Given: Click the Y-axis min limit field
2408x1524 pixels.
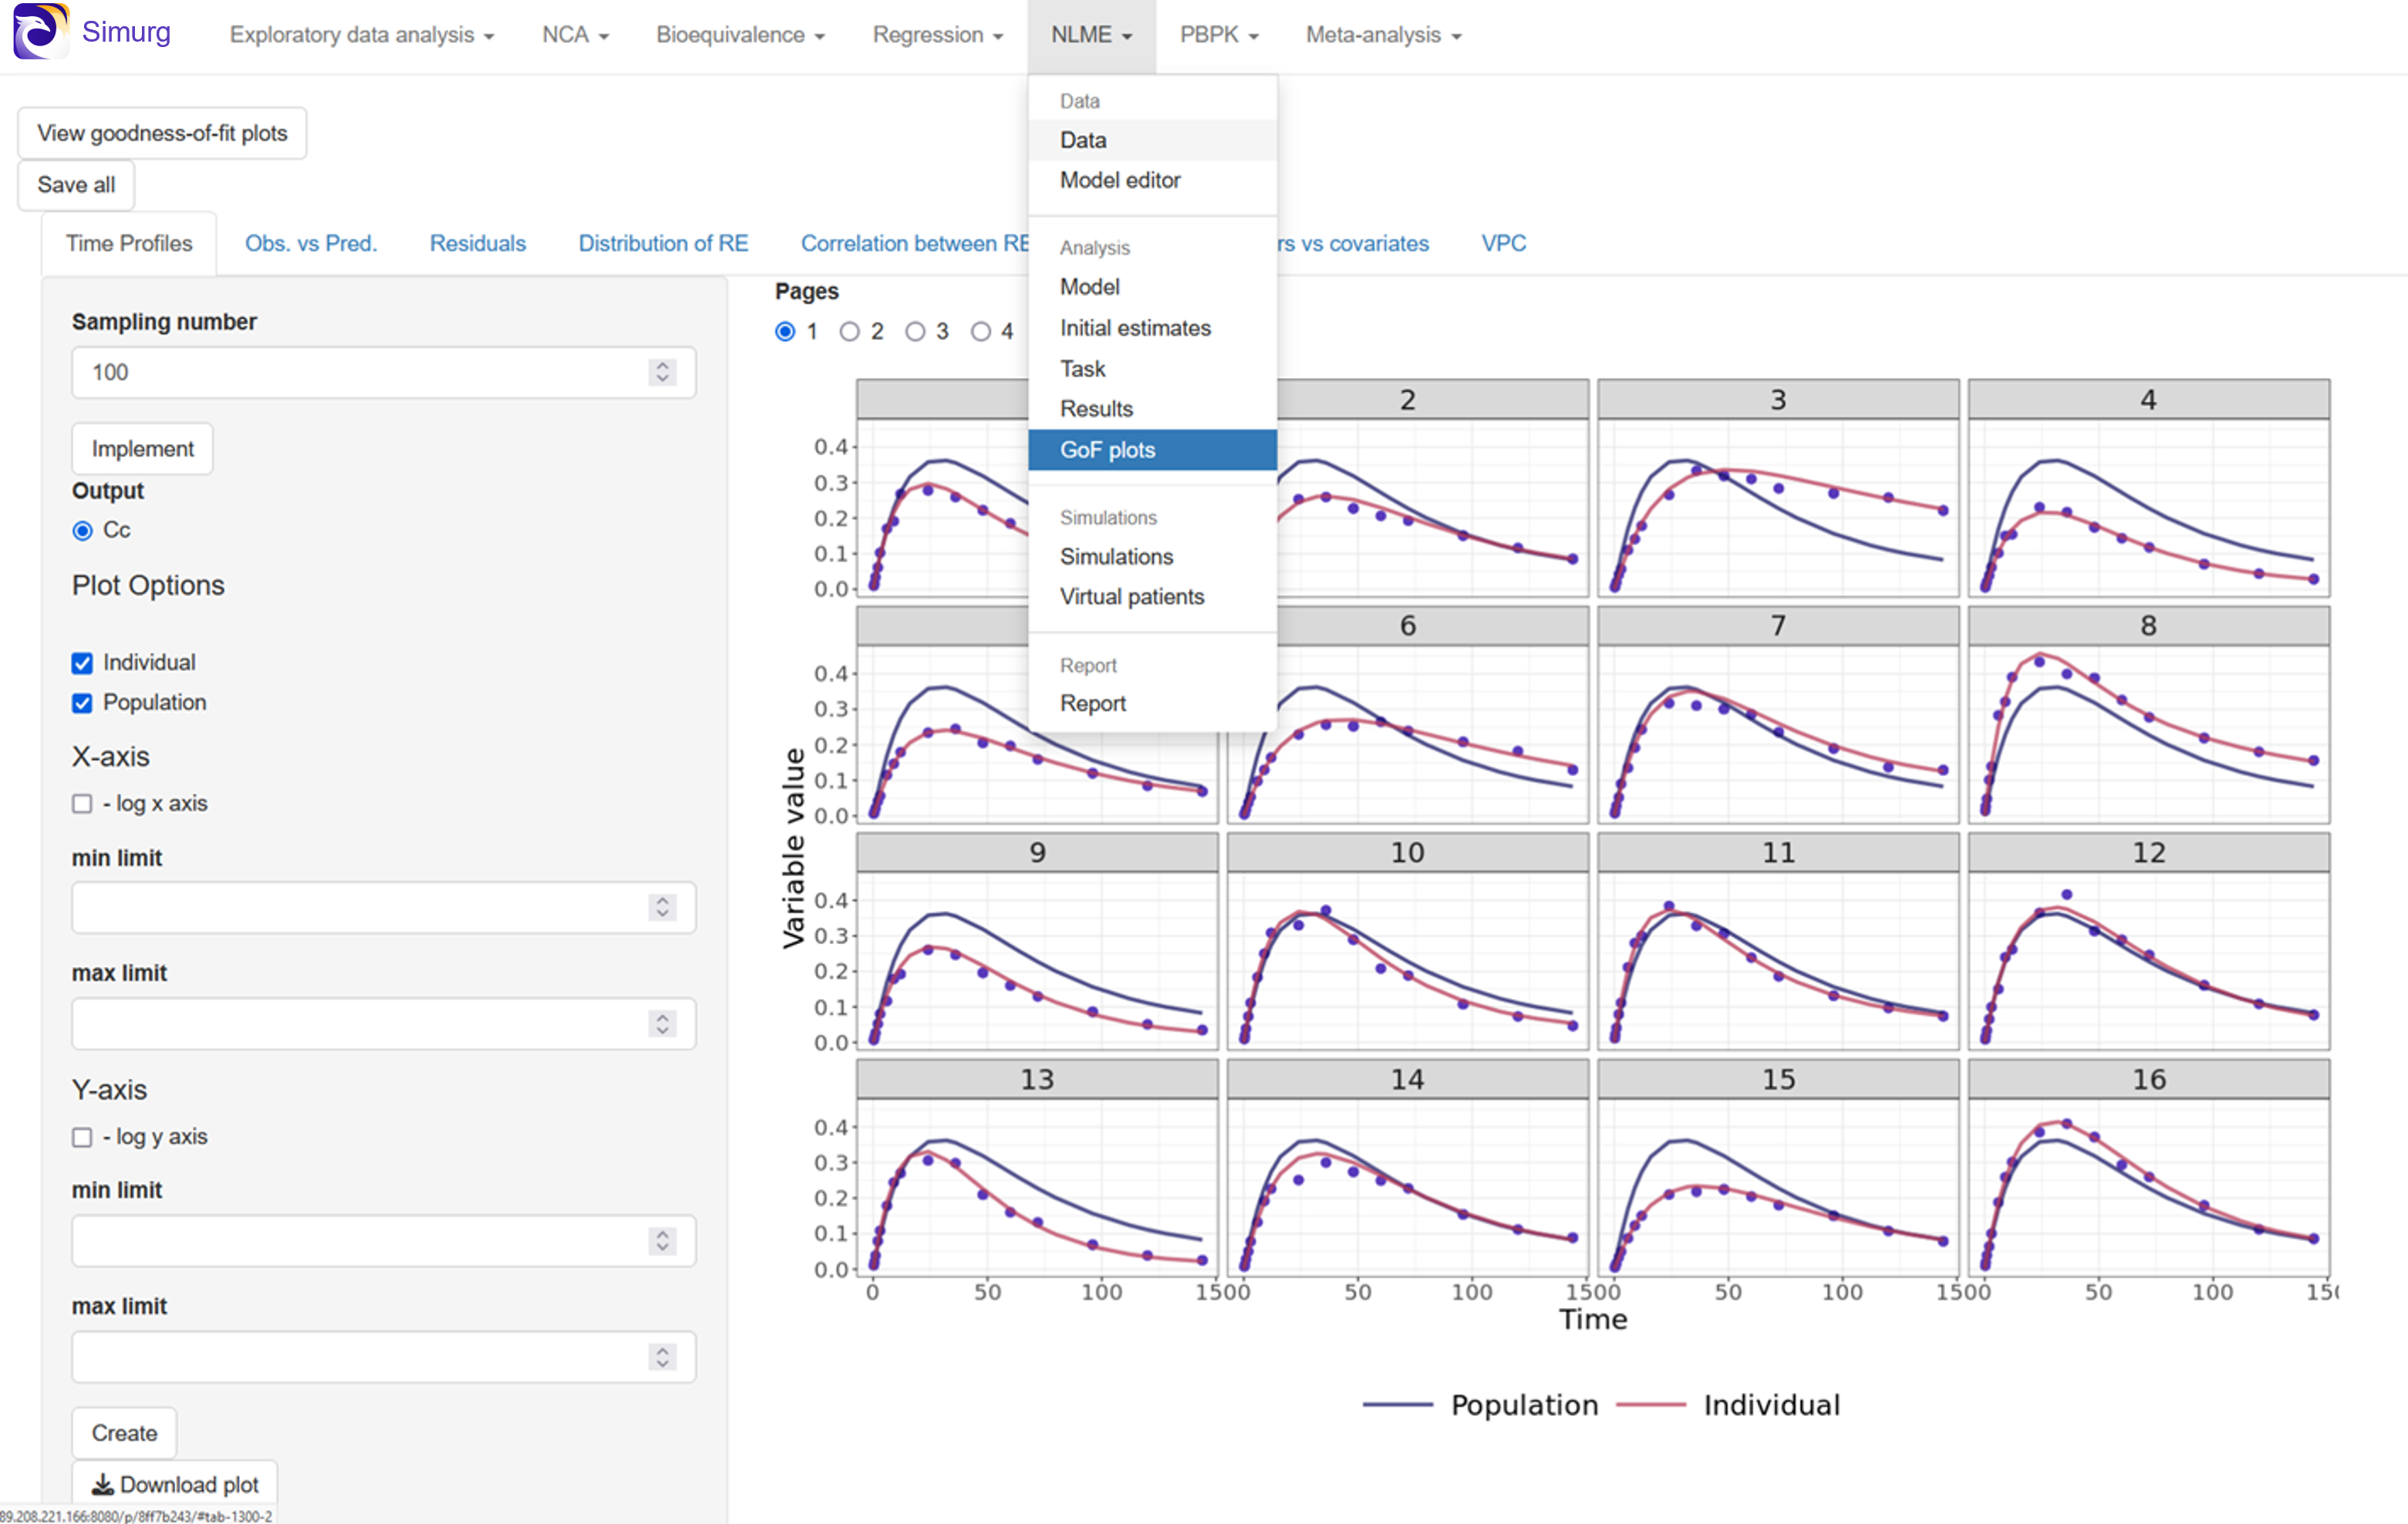Looking at the screenshot, I should coord(384,1241).
